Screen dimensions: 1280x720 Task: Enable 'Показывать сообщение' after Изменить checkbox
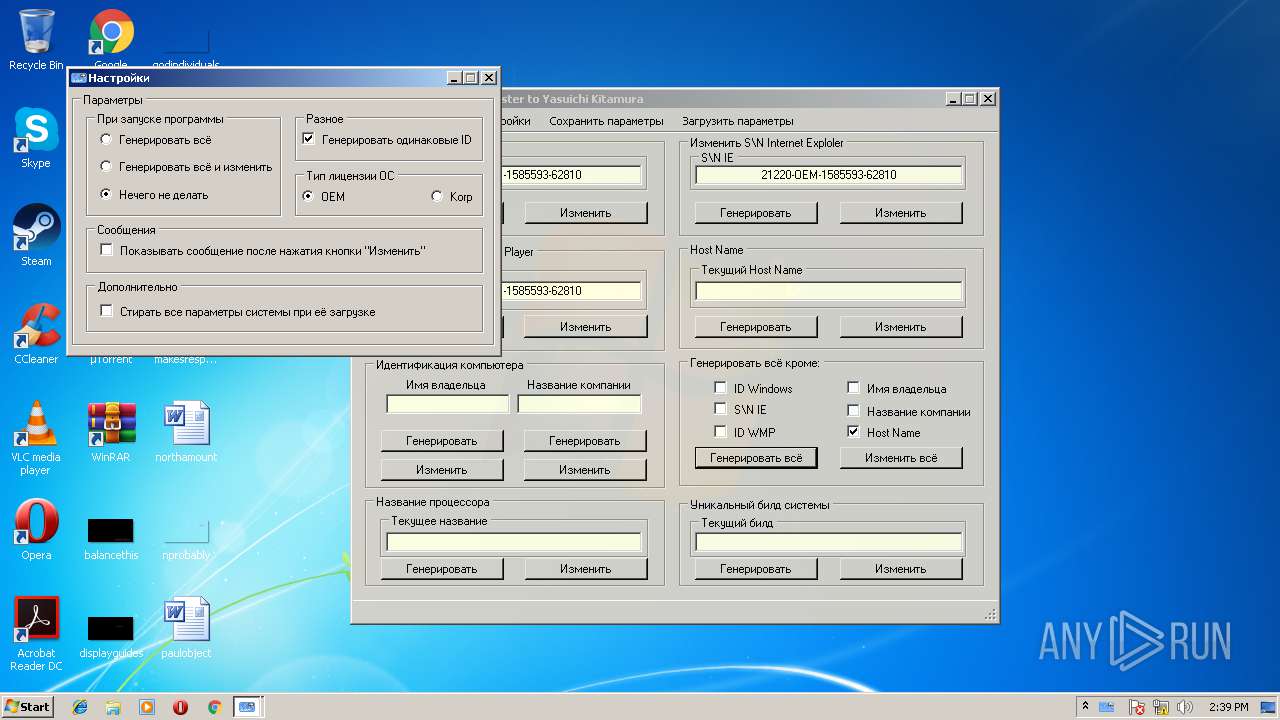click(x=107, y=250)
